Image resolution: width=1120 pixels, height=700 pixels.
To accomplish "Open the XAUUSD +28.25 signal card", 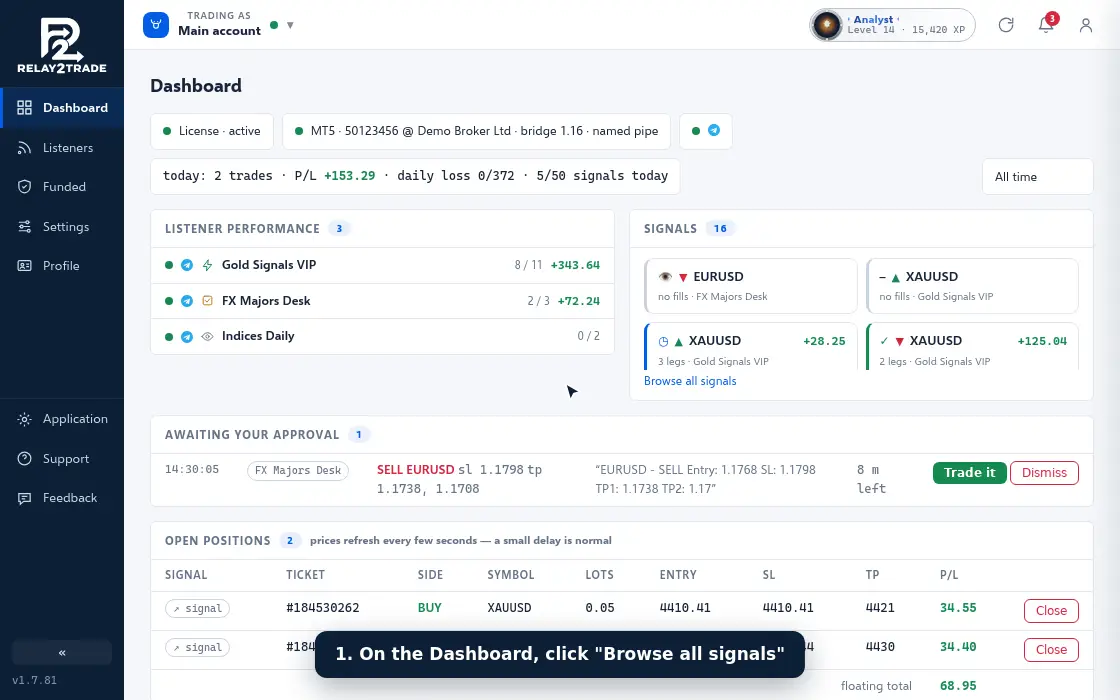I will coord(751,347).
